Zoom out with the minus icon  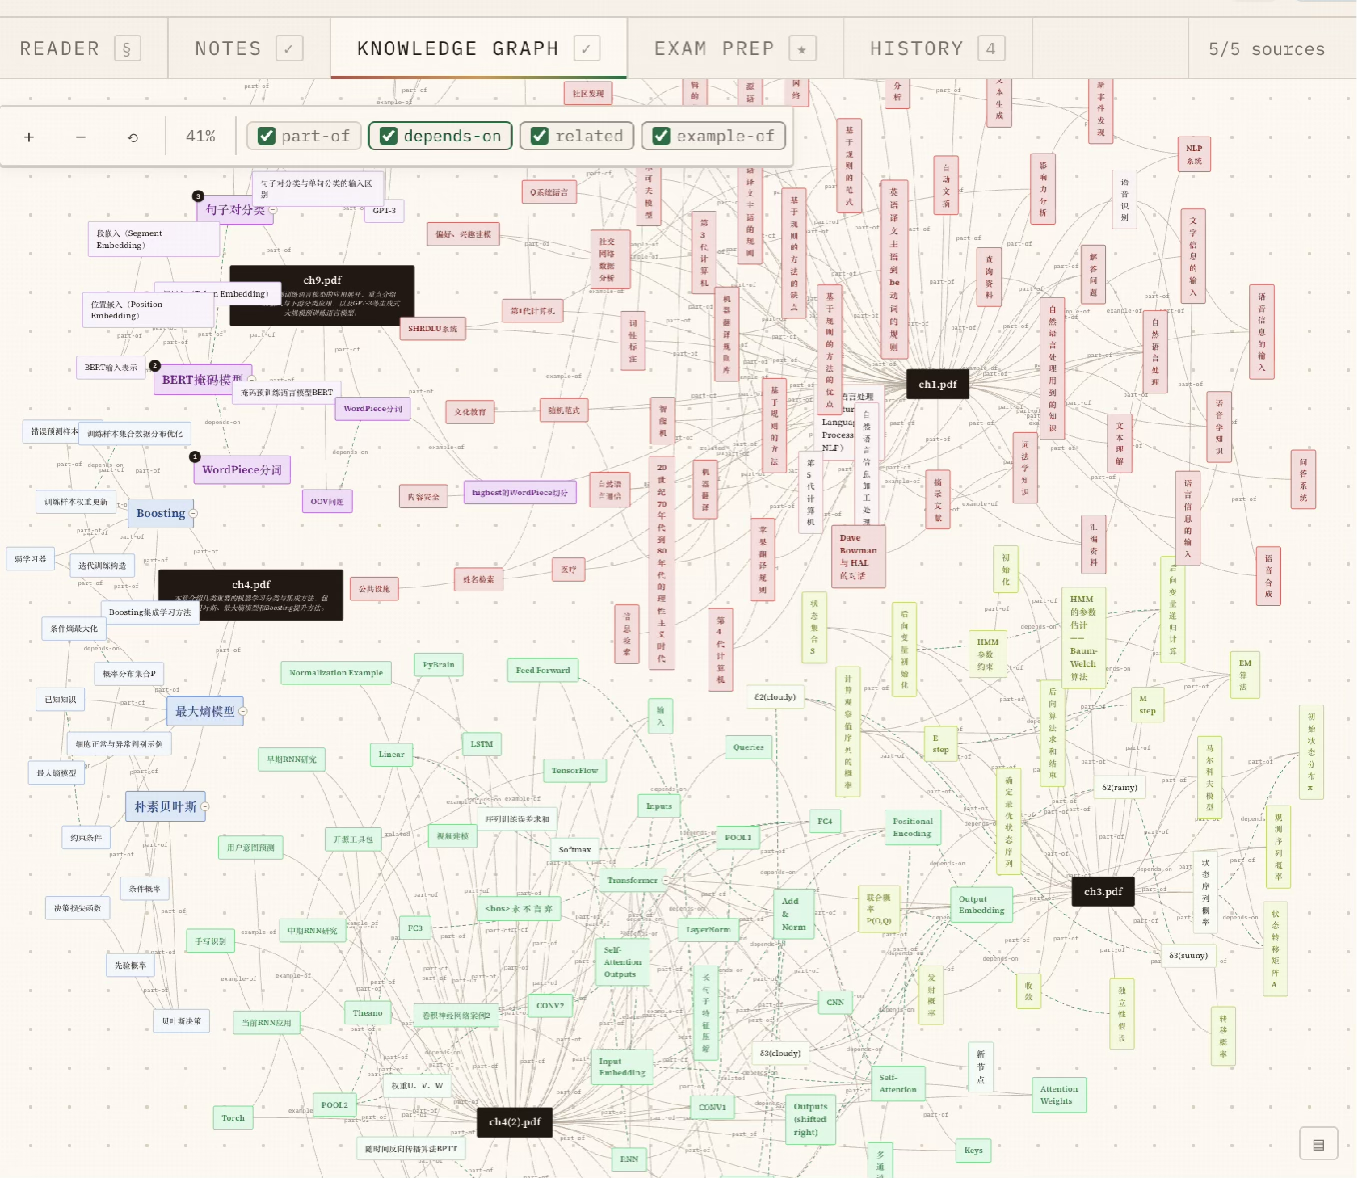pos(81,137)
